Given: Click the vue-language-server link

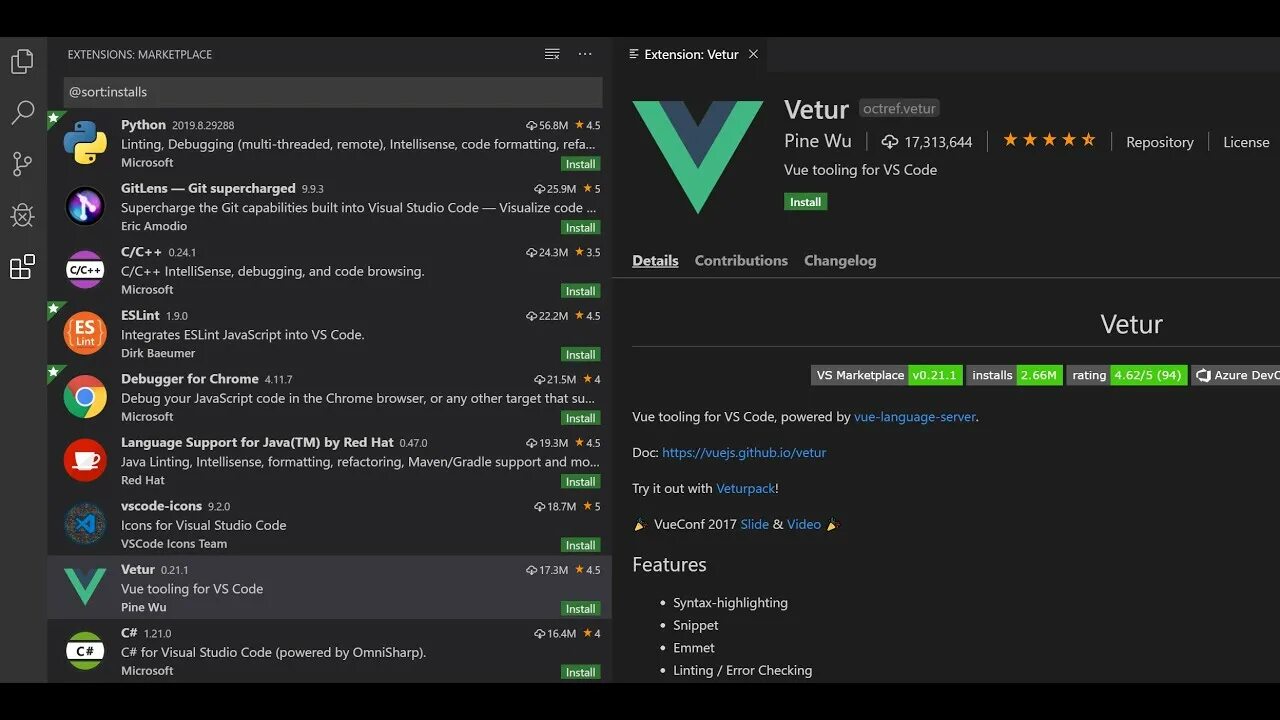Looking at the screenshot, I should 914,416.
